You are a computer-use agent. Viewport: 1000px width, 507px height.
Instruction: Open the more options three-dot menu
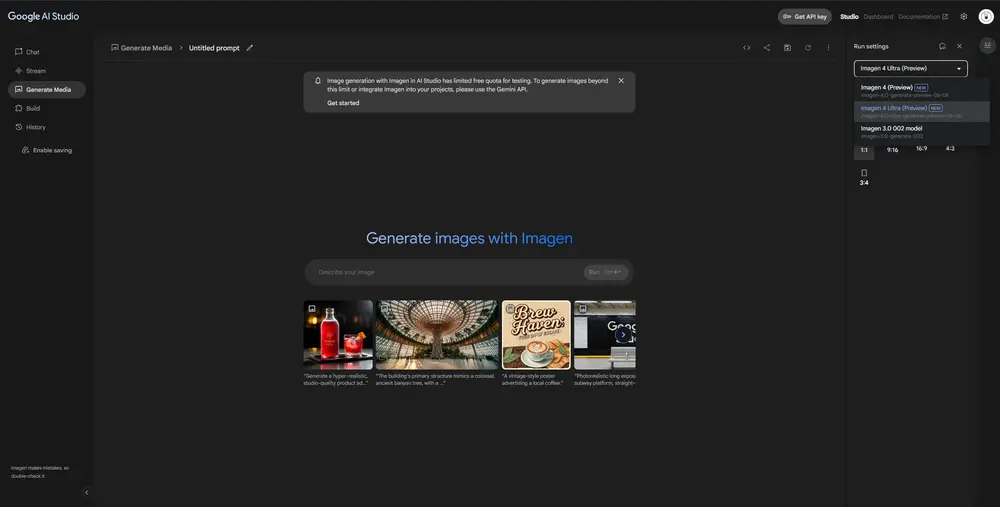coord(828,48)
